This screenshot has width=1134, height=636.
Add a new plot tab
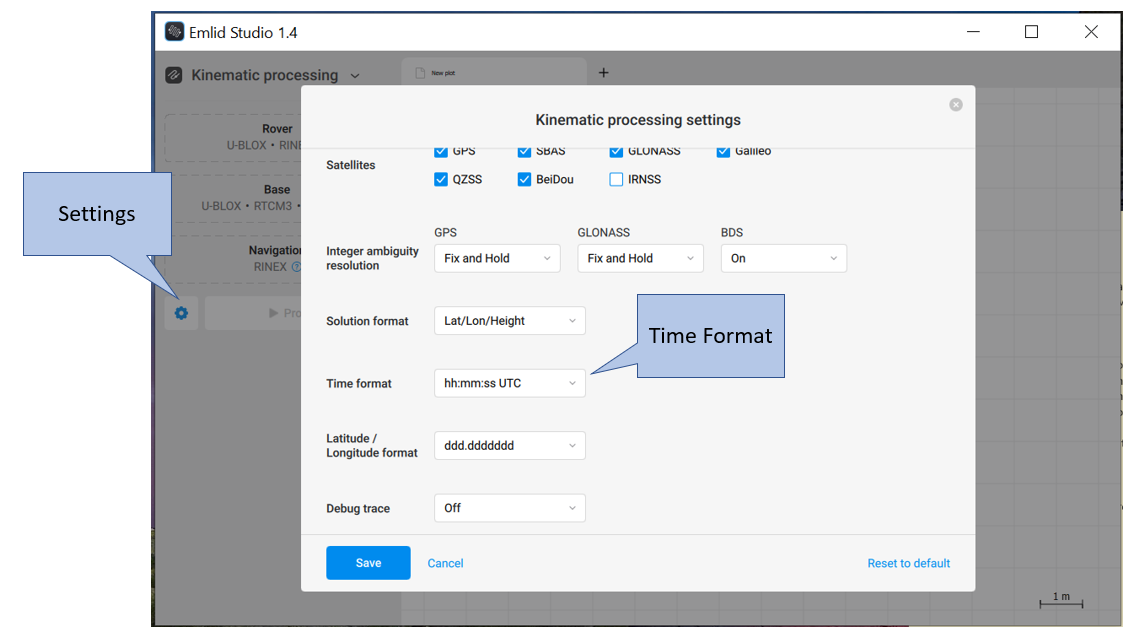tap(603, 72)
